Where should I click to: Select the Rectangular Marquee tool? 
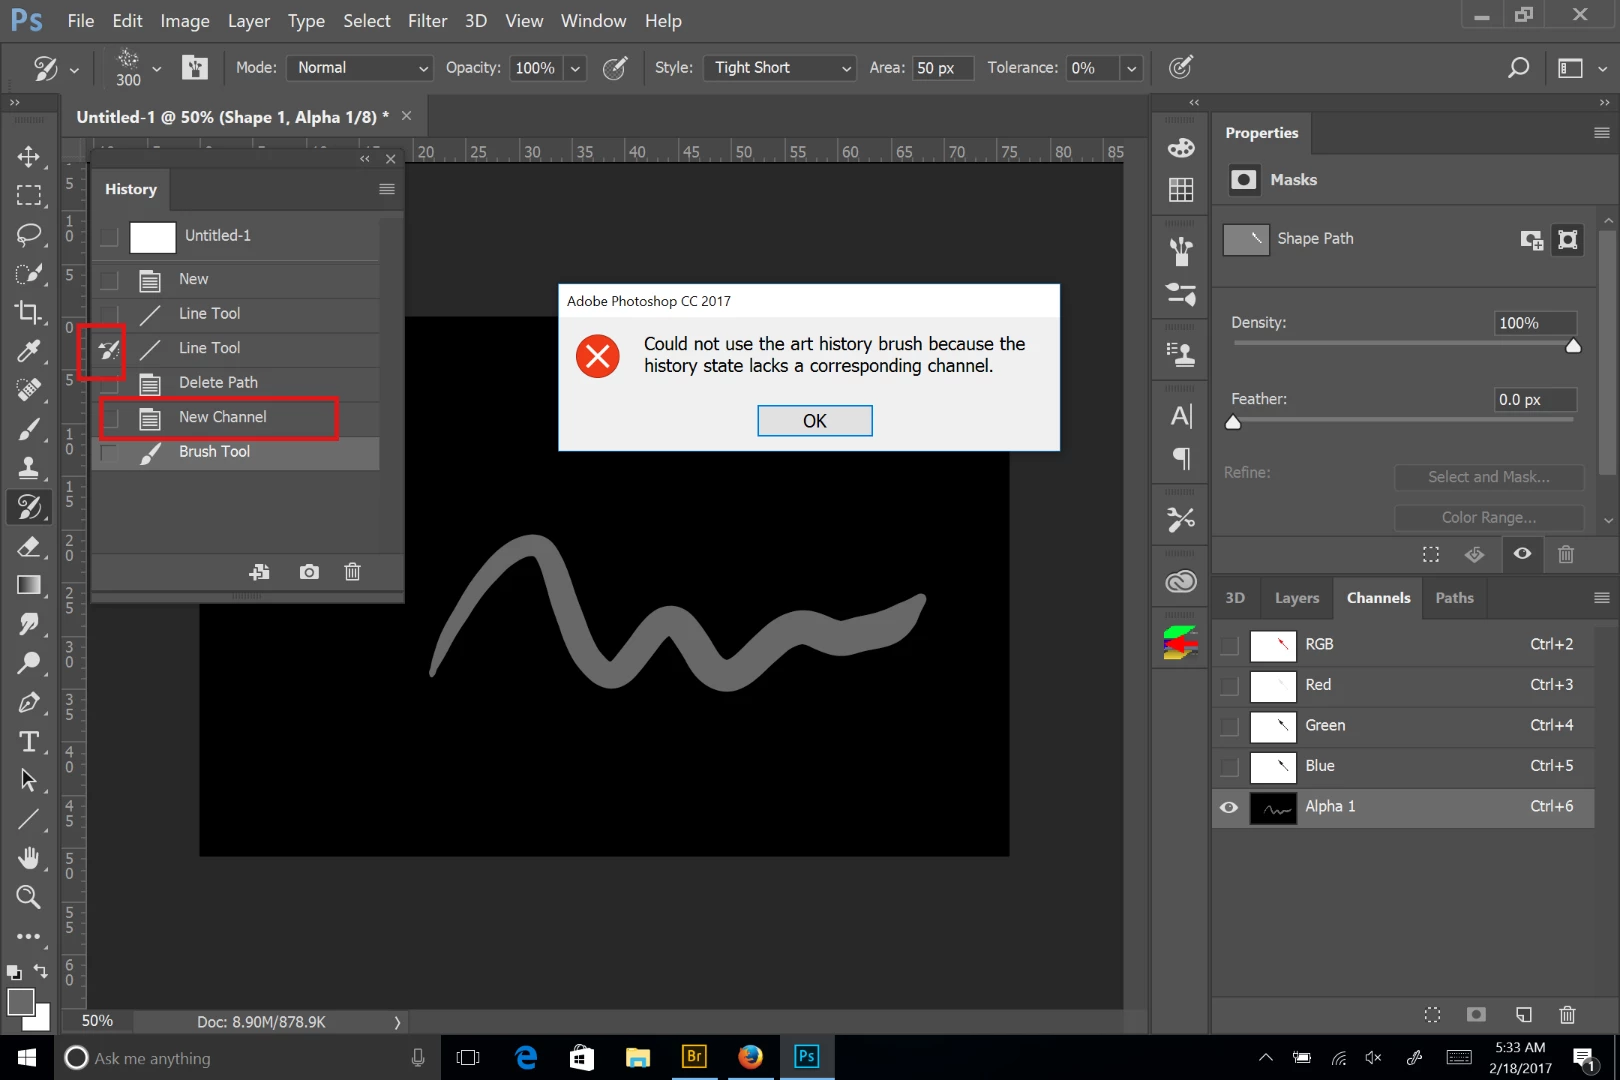(x=28, y=196)
